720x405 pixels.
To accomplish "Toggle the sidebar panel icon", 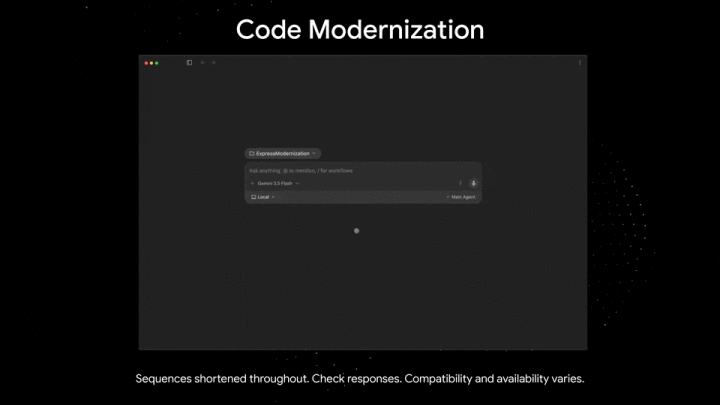I will click(189, 62).
